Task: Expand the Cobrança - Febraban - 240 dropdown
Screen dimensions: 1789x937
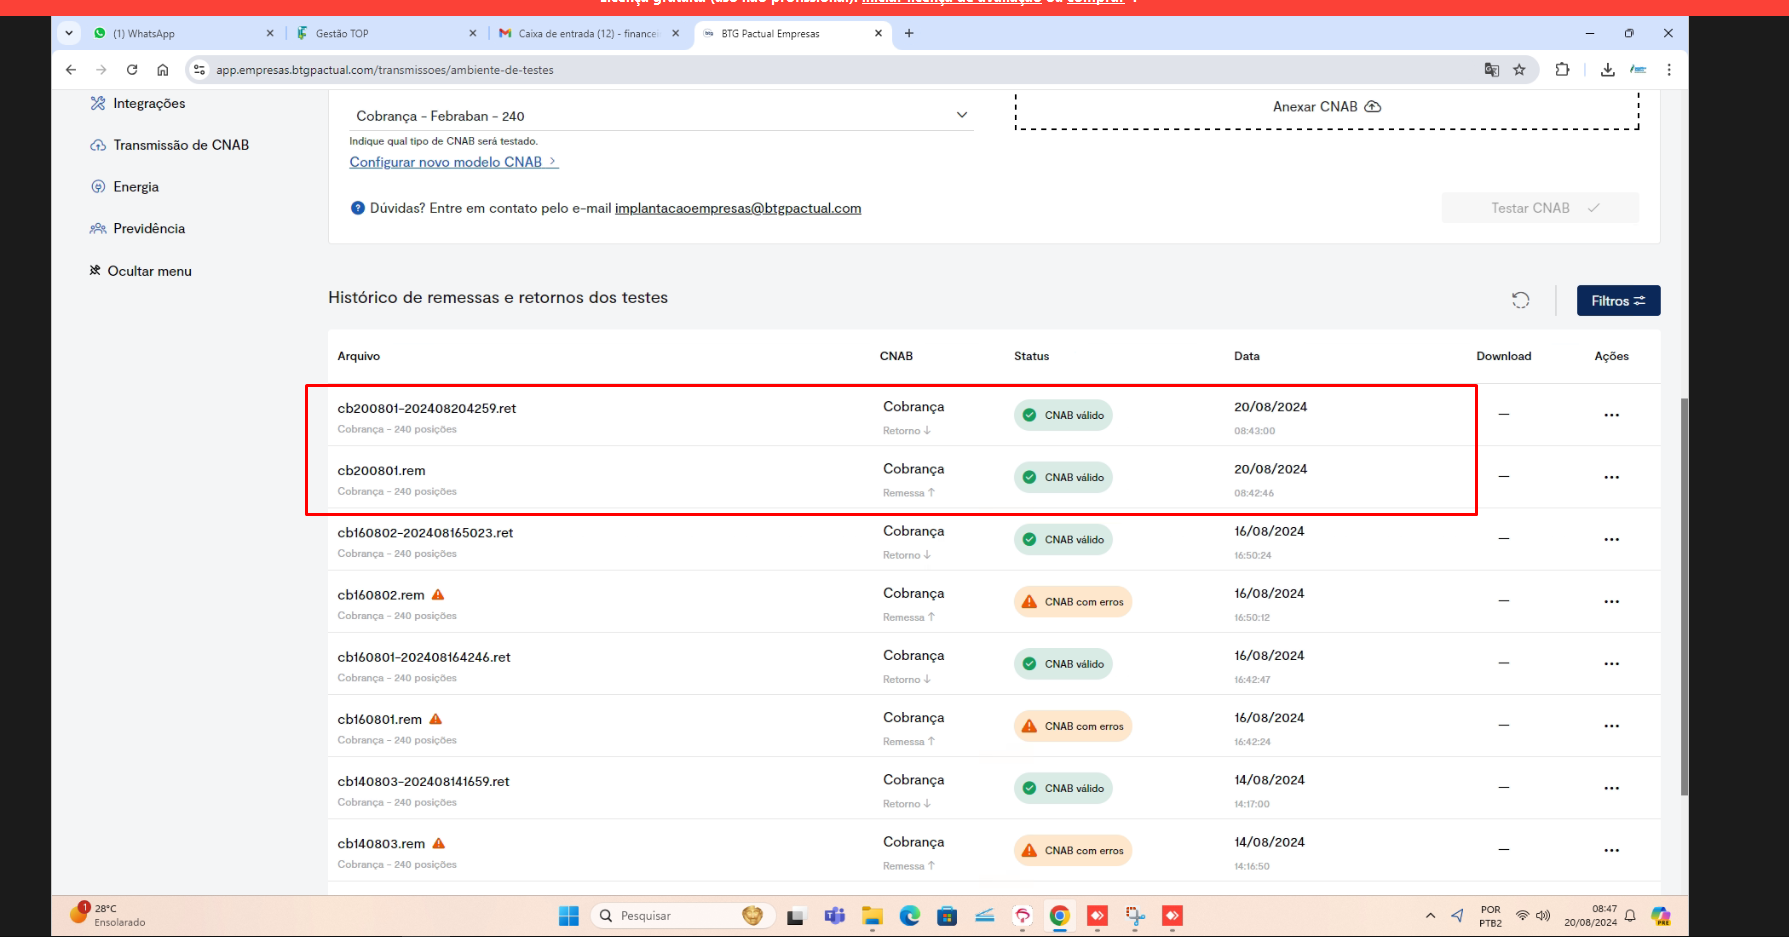Action: point(661,116)
